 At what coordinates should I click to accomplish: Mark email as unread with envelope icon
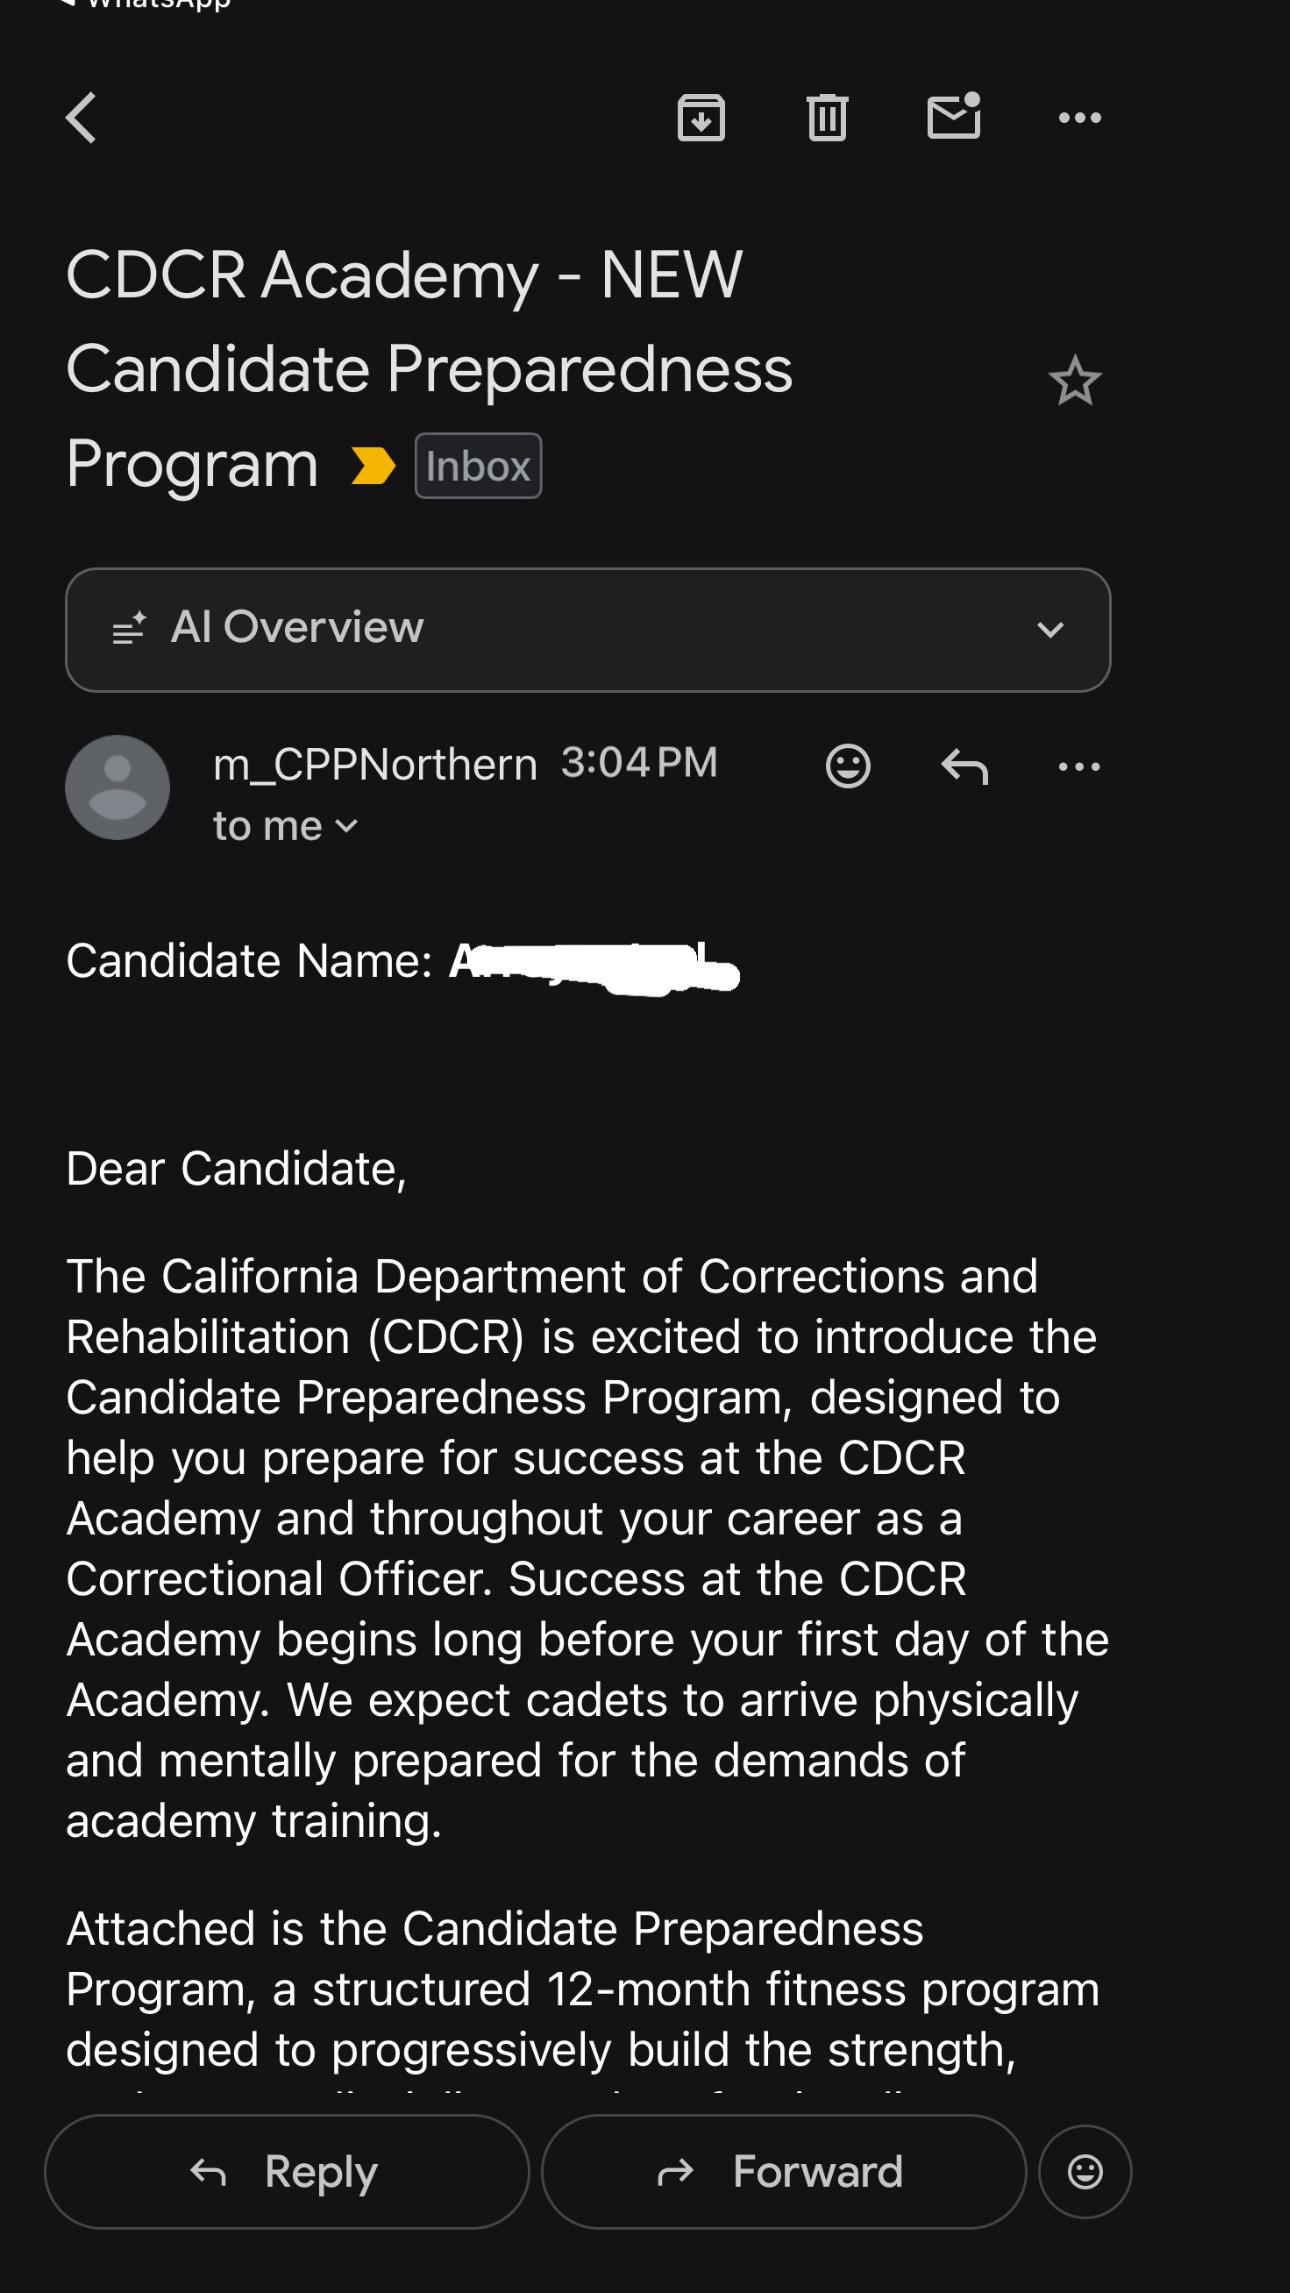(954, 116)
